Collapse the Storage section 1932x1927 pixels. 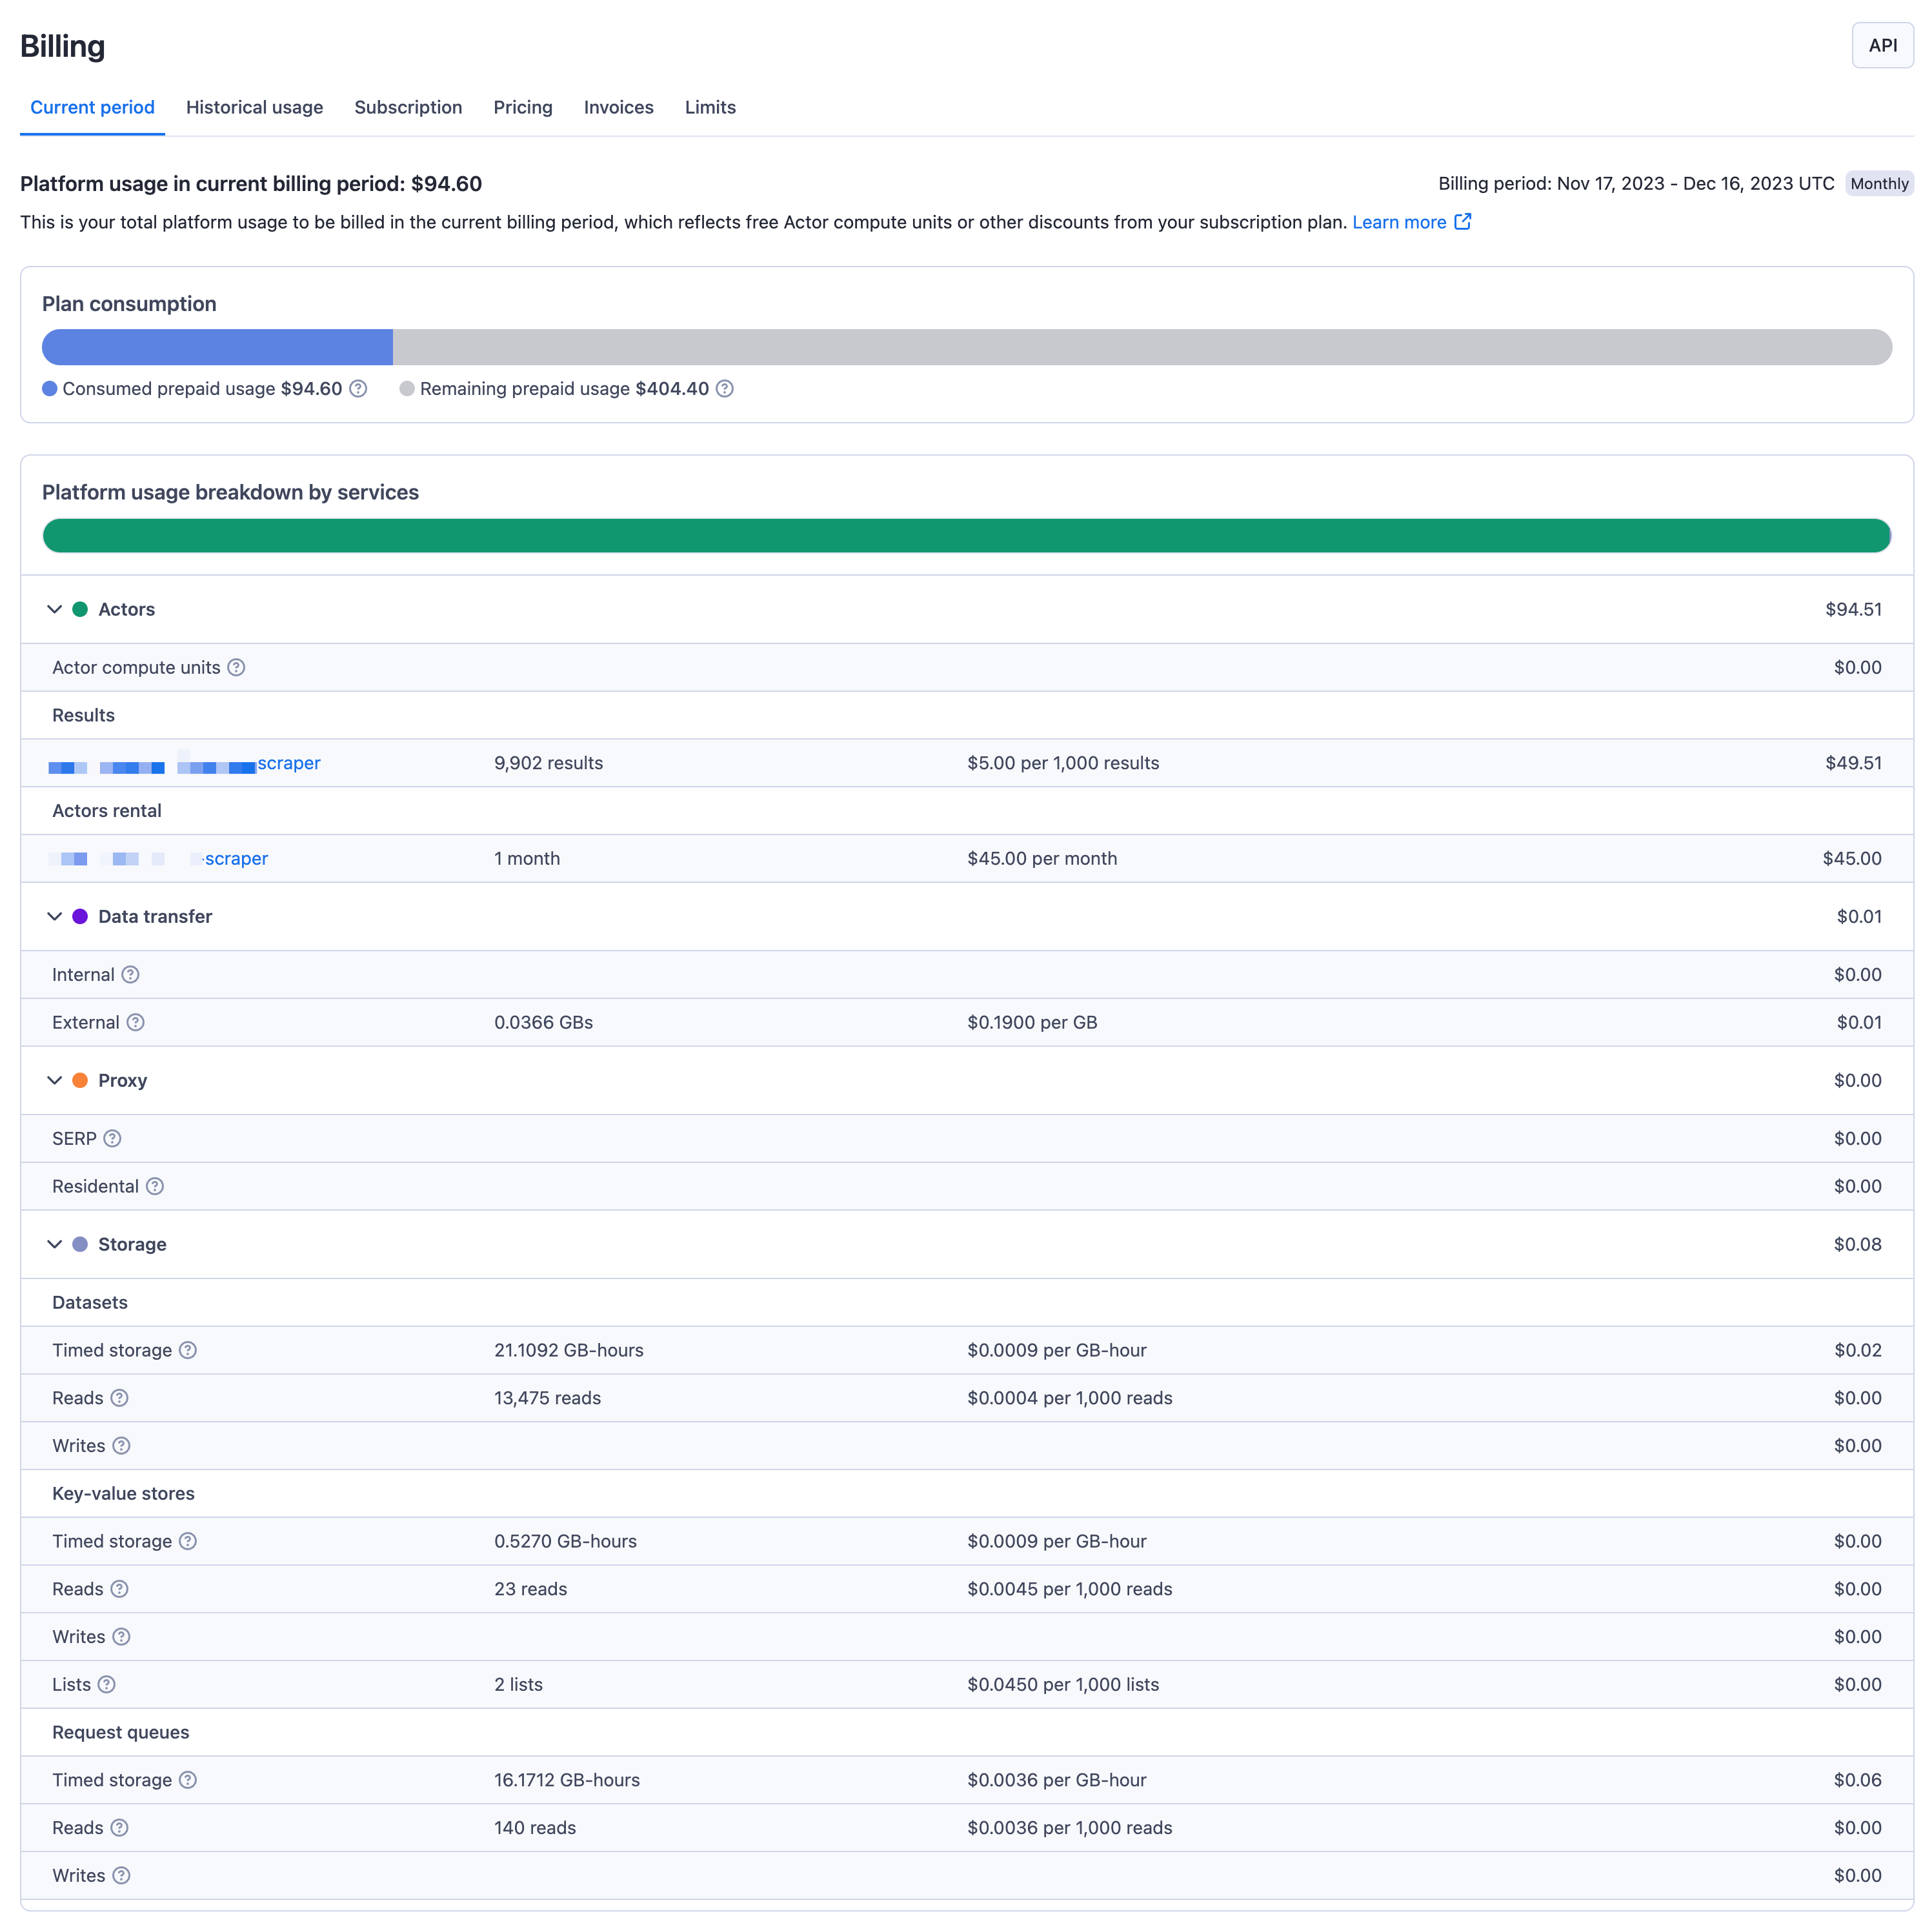click(x=55, y=1244)
